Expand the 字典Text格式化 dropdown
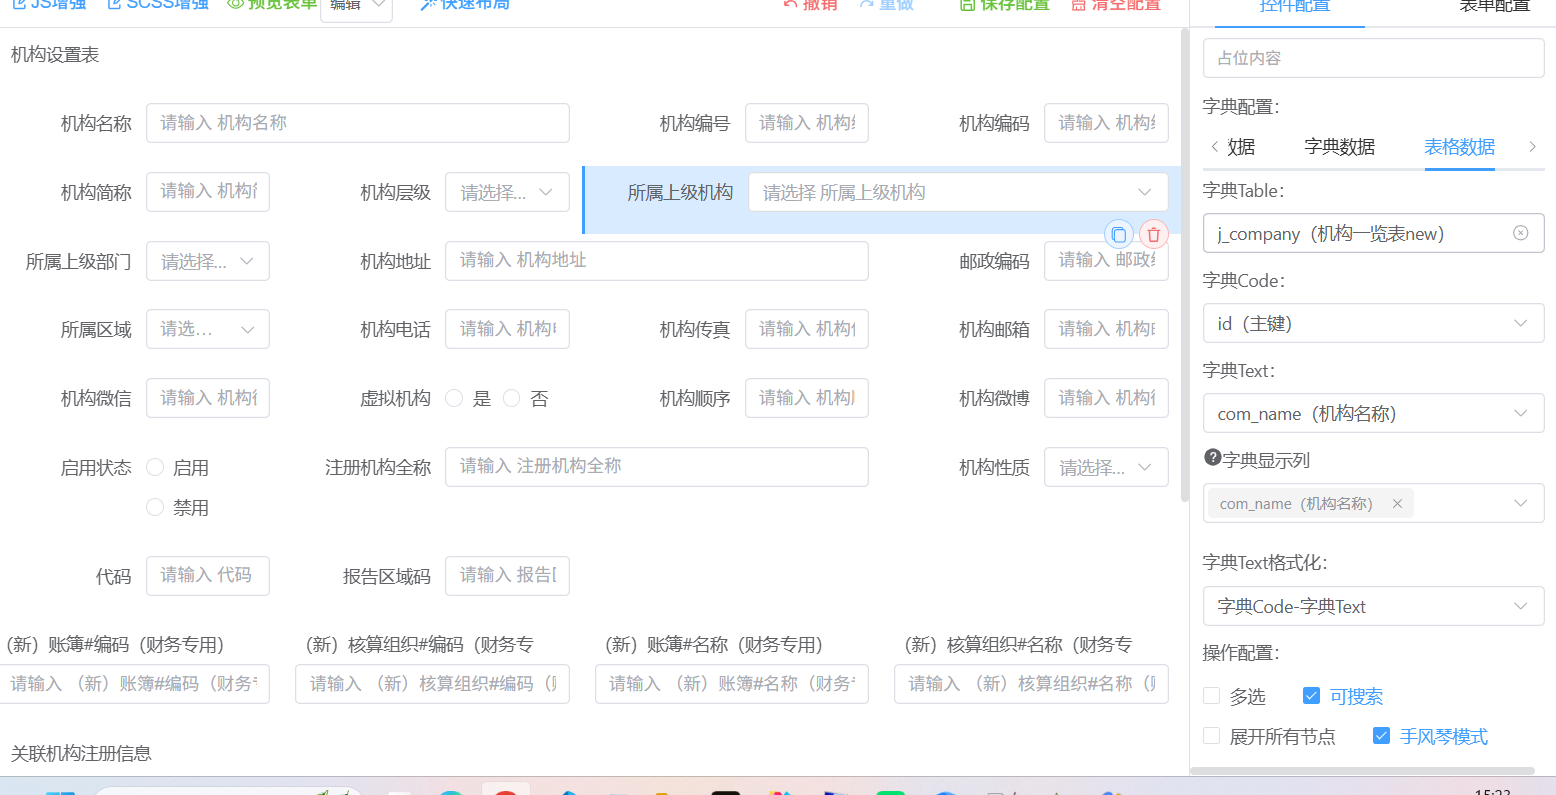 click(x=1373, y=606)
